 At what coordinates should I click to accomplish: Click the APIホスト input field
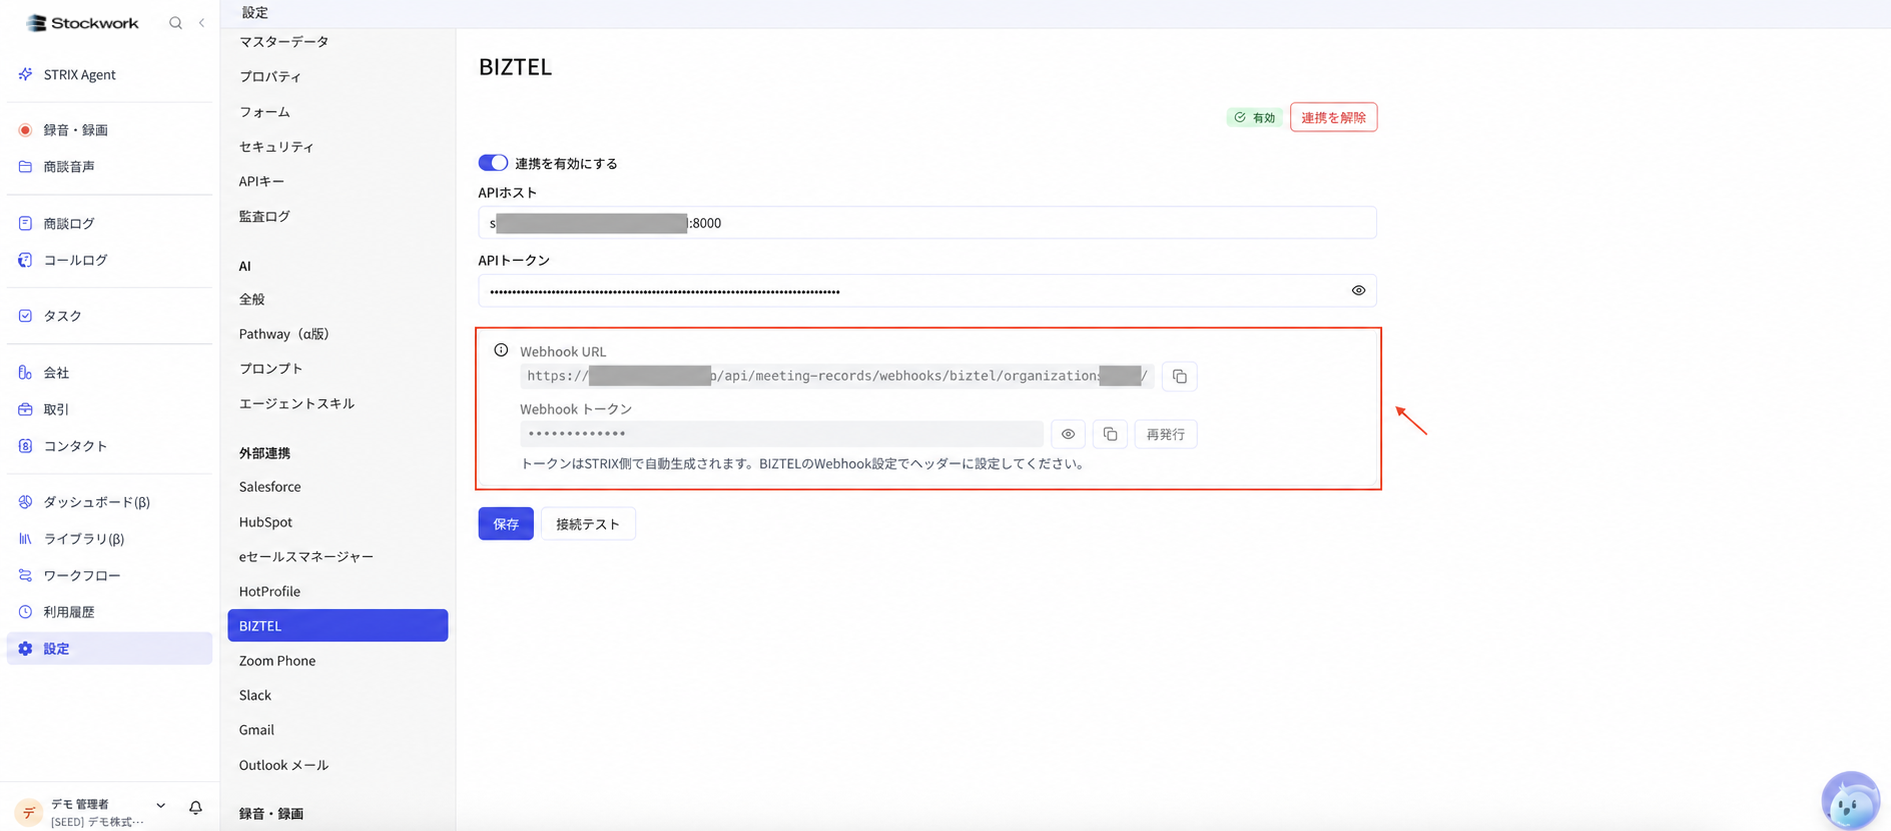[927, 222]
